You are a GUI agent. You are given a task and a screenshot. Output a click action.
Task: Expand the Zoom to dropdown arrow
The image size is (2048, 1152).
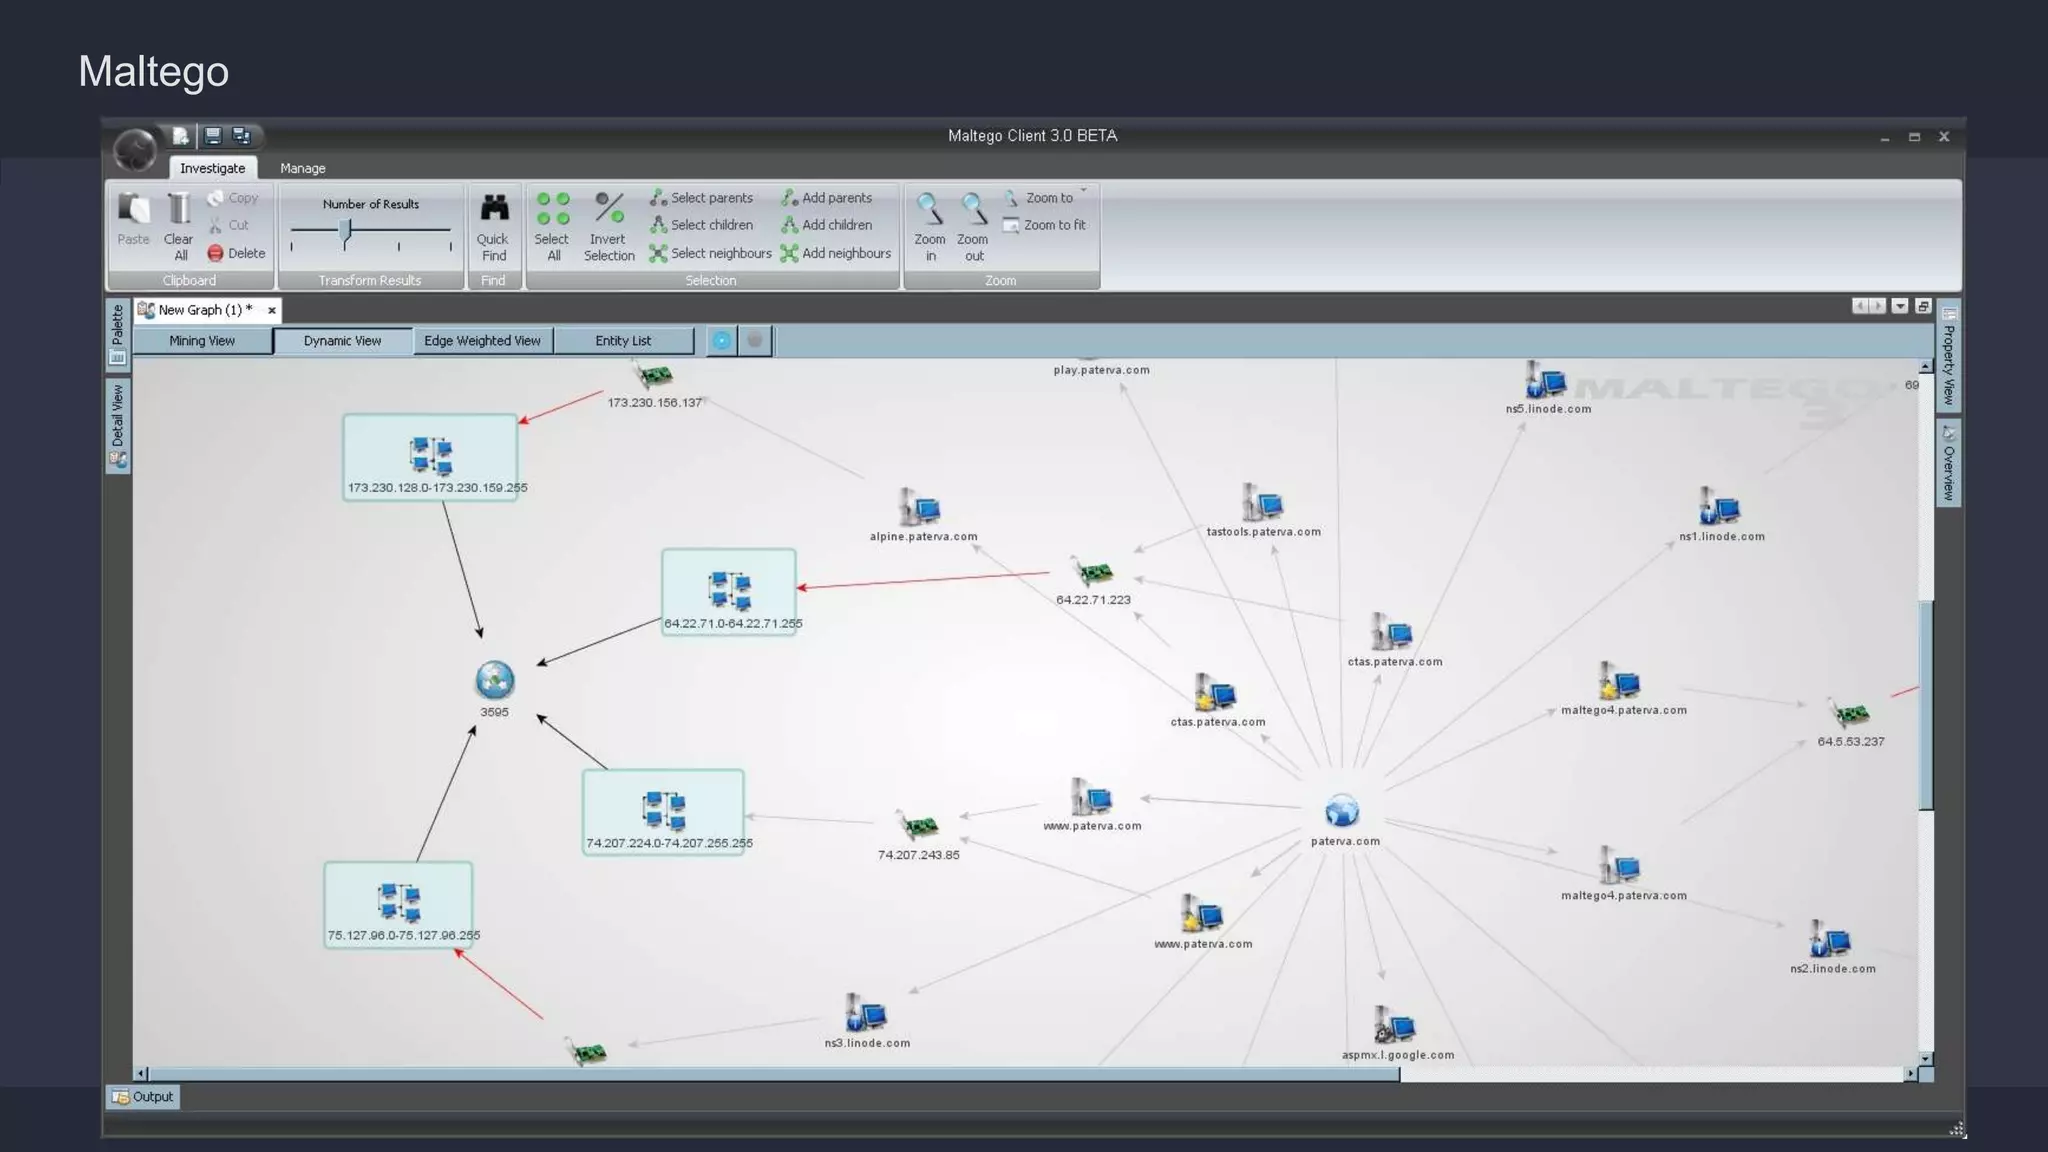1083,191
